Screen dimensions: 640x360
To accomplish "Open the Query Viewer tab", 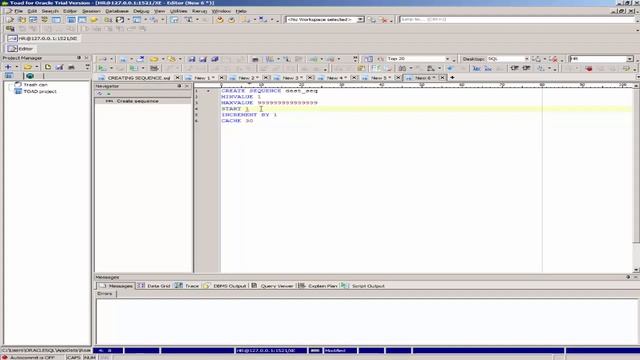I will [x=272, y=286].
